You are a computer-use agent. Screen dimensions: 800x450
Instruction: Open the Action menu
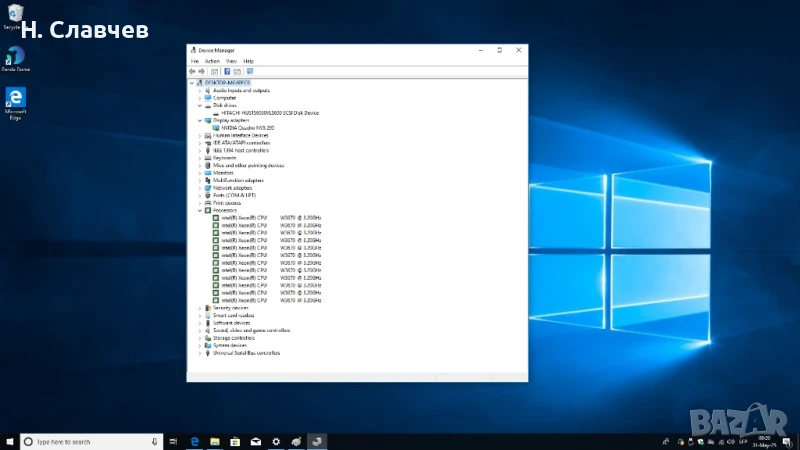212,61
